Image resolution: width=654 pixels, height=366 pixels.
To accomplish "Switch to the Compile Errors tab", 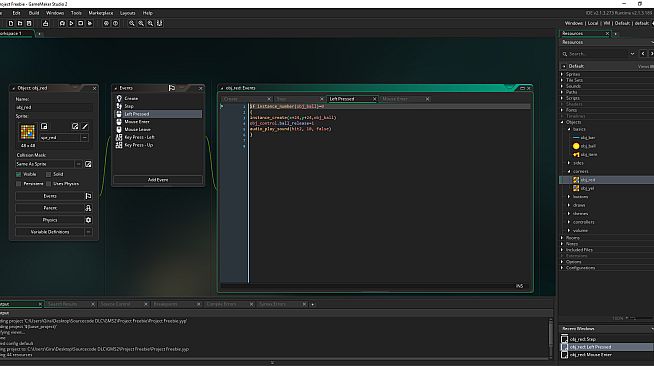I will [229, 304].
